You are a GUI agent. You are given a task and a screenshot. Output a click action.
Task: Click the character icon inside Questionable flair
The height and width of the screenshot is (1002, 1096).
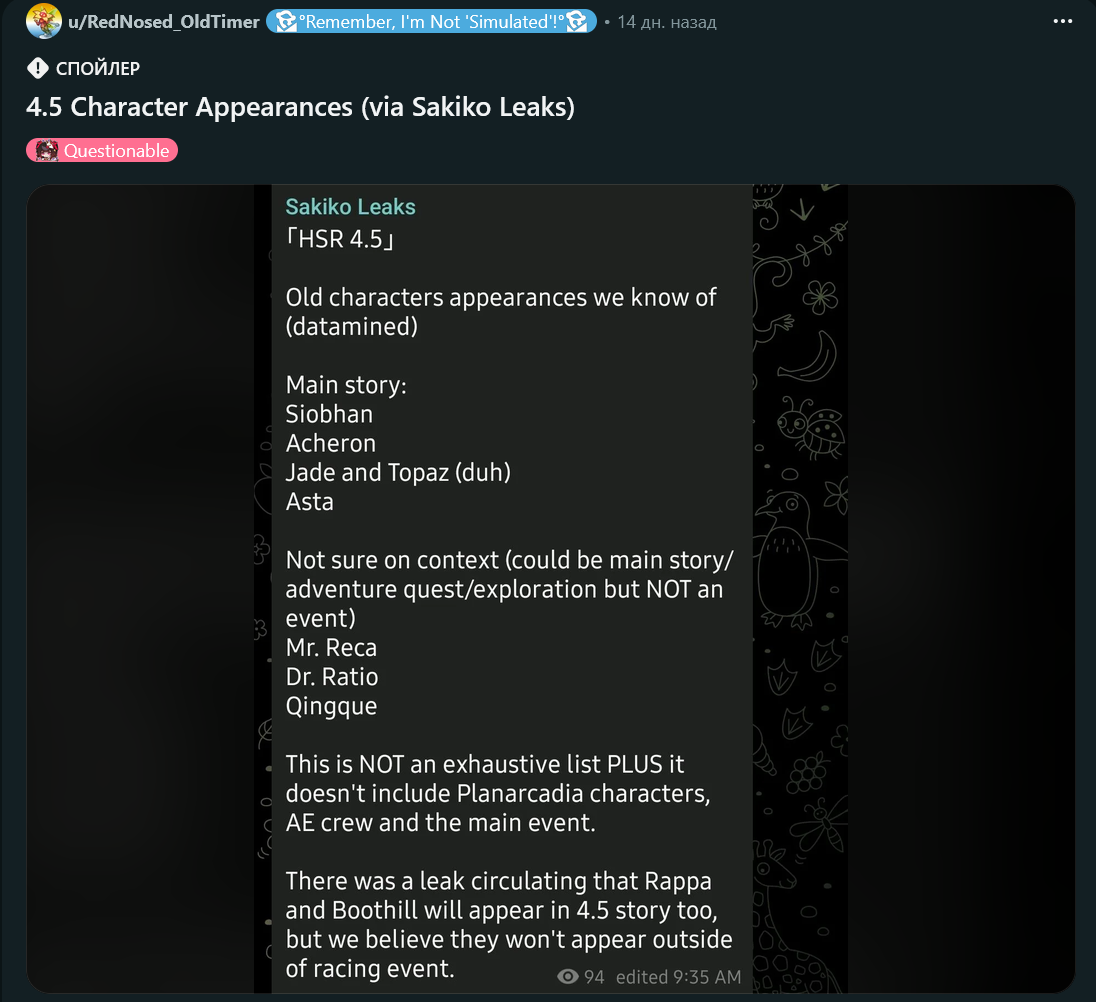tap(47, 150)
